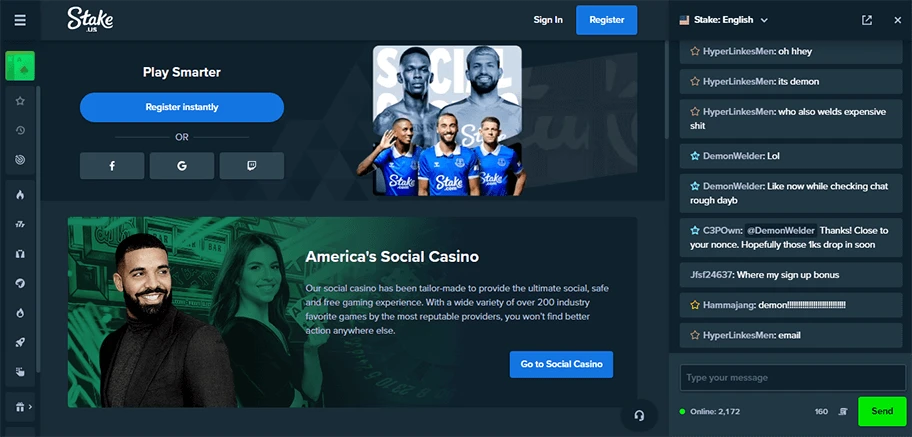
Task: Click the green Send button
Action: 882,411
